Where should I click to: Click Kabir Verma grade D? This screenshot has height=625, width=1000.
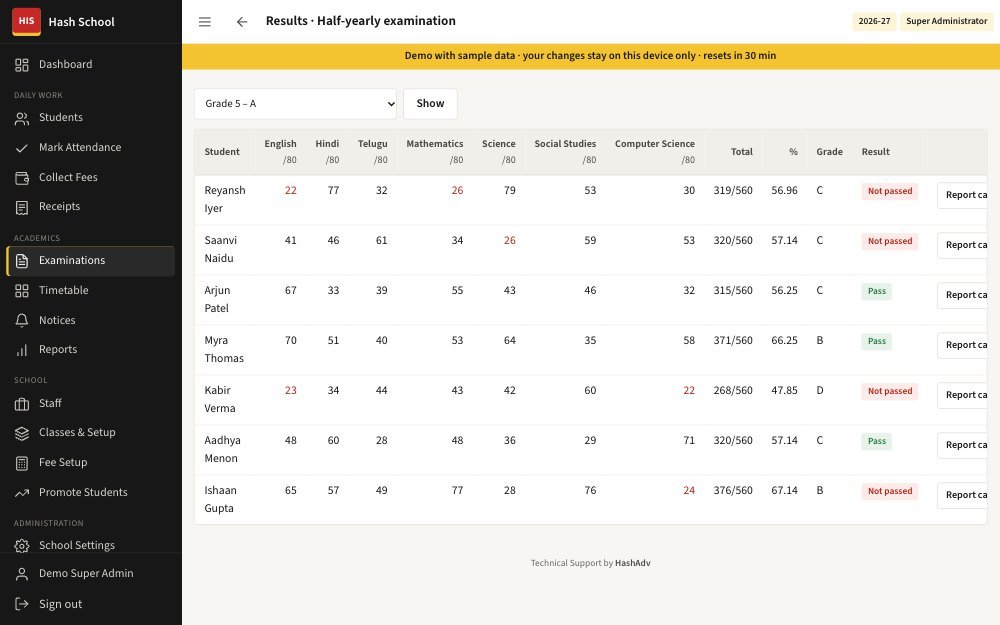pyautogui.click(x=820, y=390)
